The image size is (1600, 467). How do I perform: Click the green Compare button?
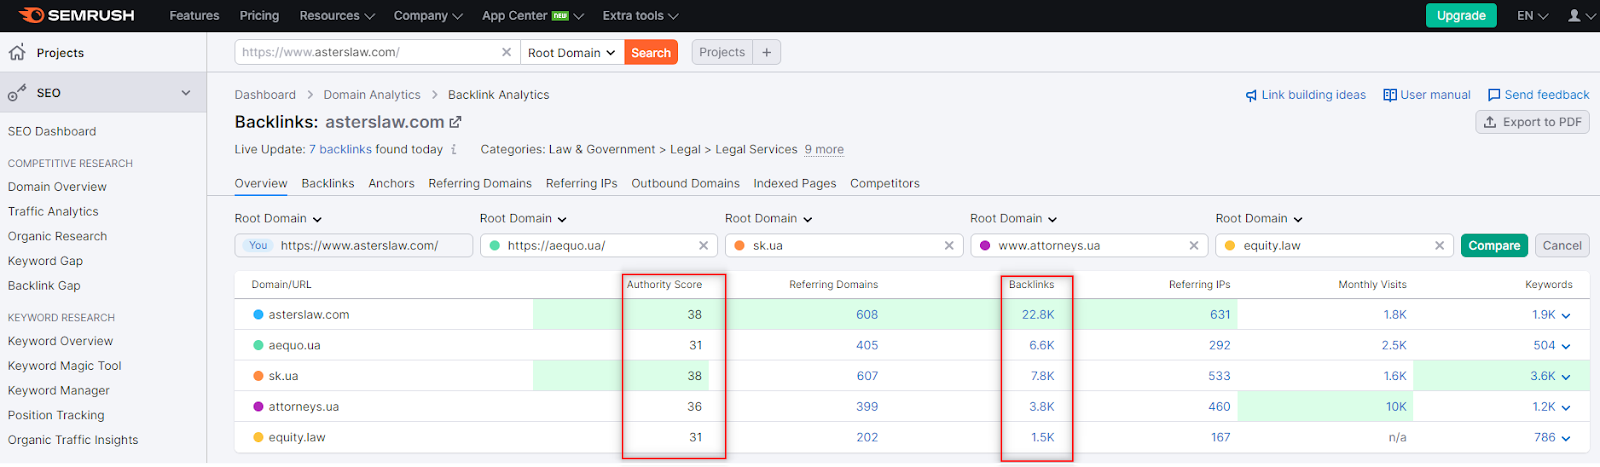pos(1494,246)
